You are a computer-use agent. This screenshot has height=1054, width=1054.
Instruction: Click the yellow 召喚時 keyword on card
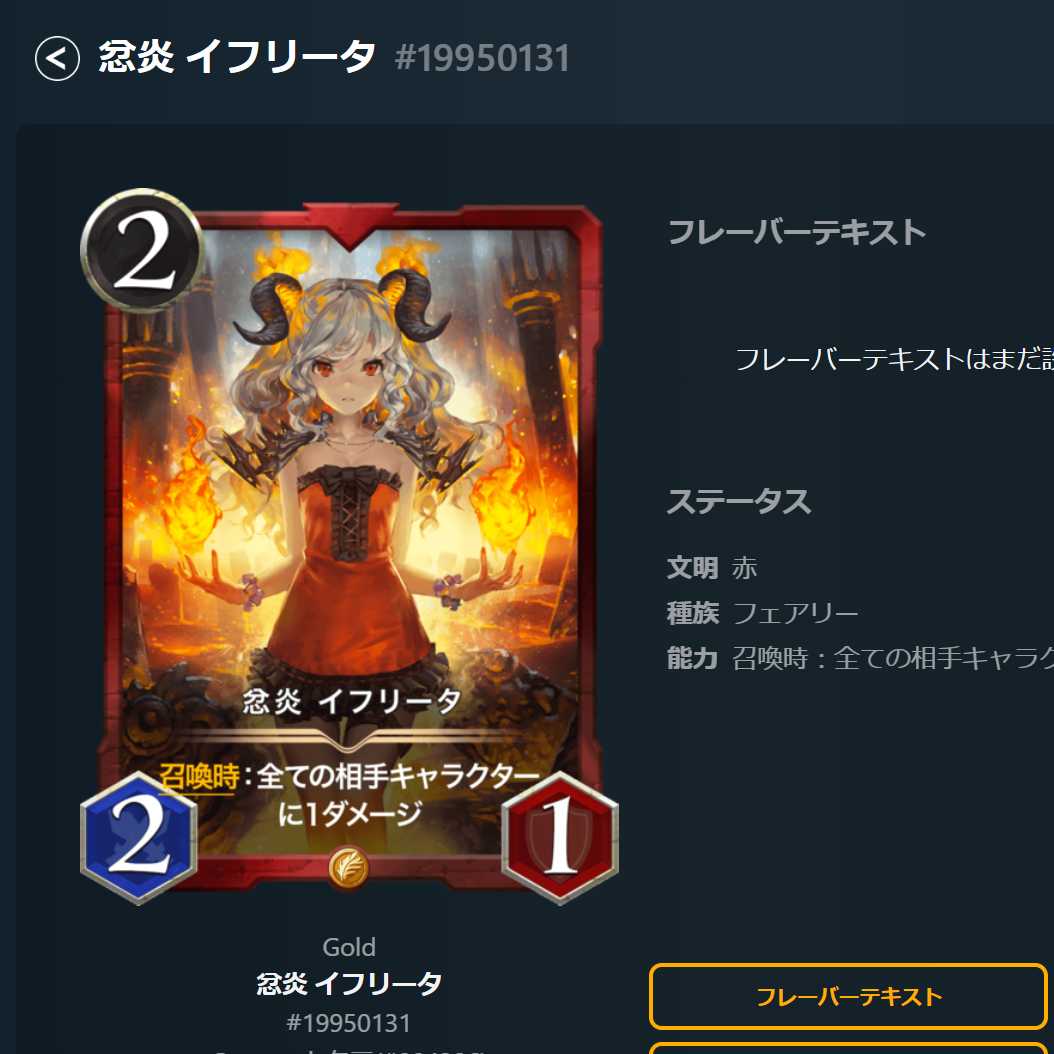tap(199, 776)
